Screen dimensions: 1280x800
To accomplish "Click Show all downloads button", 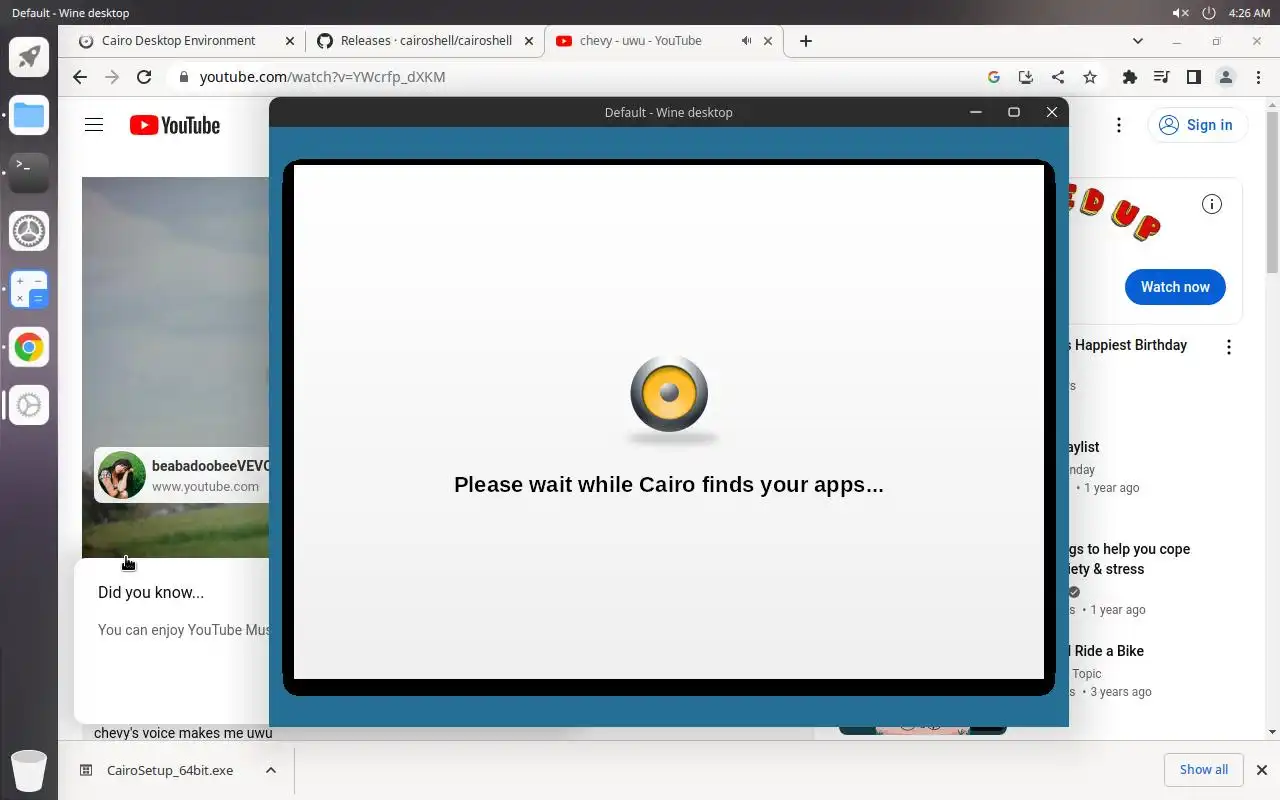I will (x=1204, y=770).
